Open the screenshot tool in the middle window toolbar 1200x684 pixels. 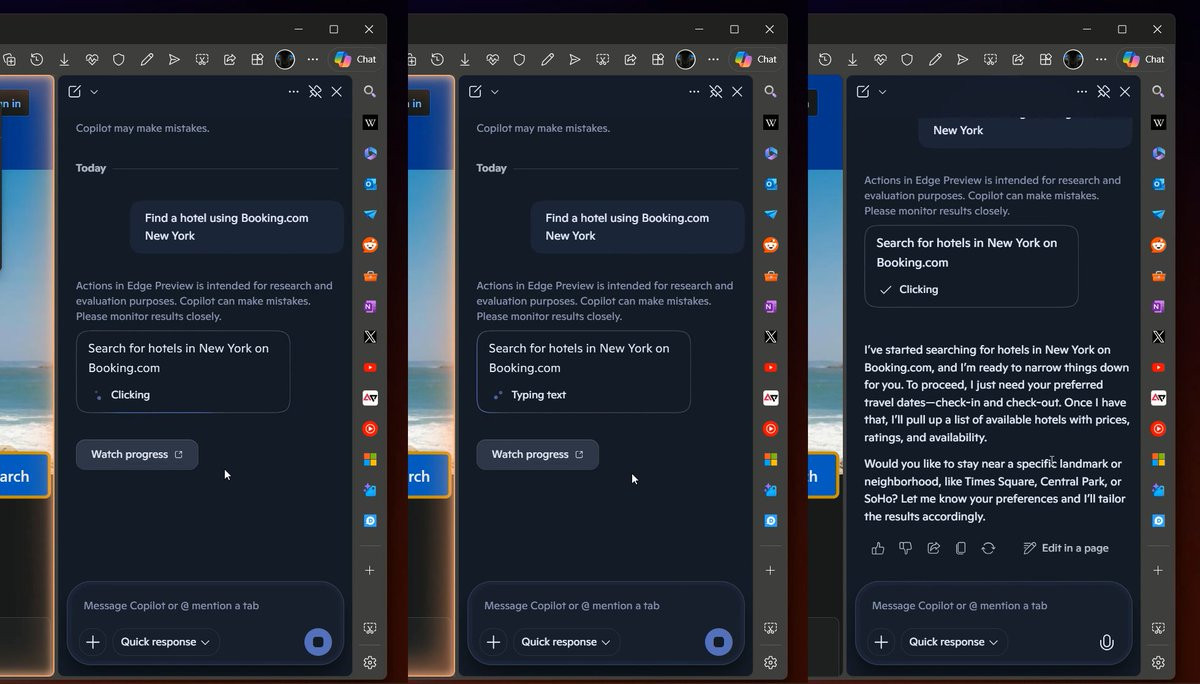602,60
